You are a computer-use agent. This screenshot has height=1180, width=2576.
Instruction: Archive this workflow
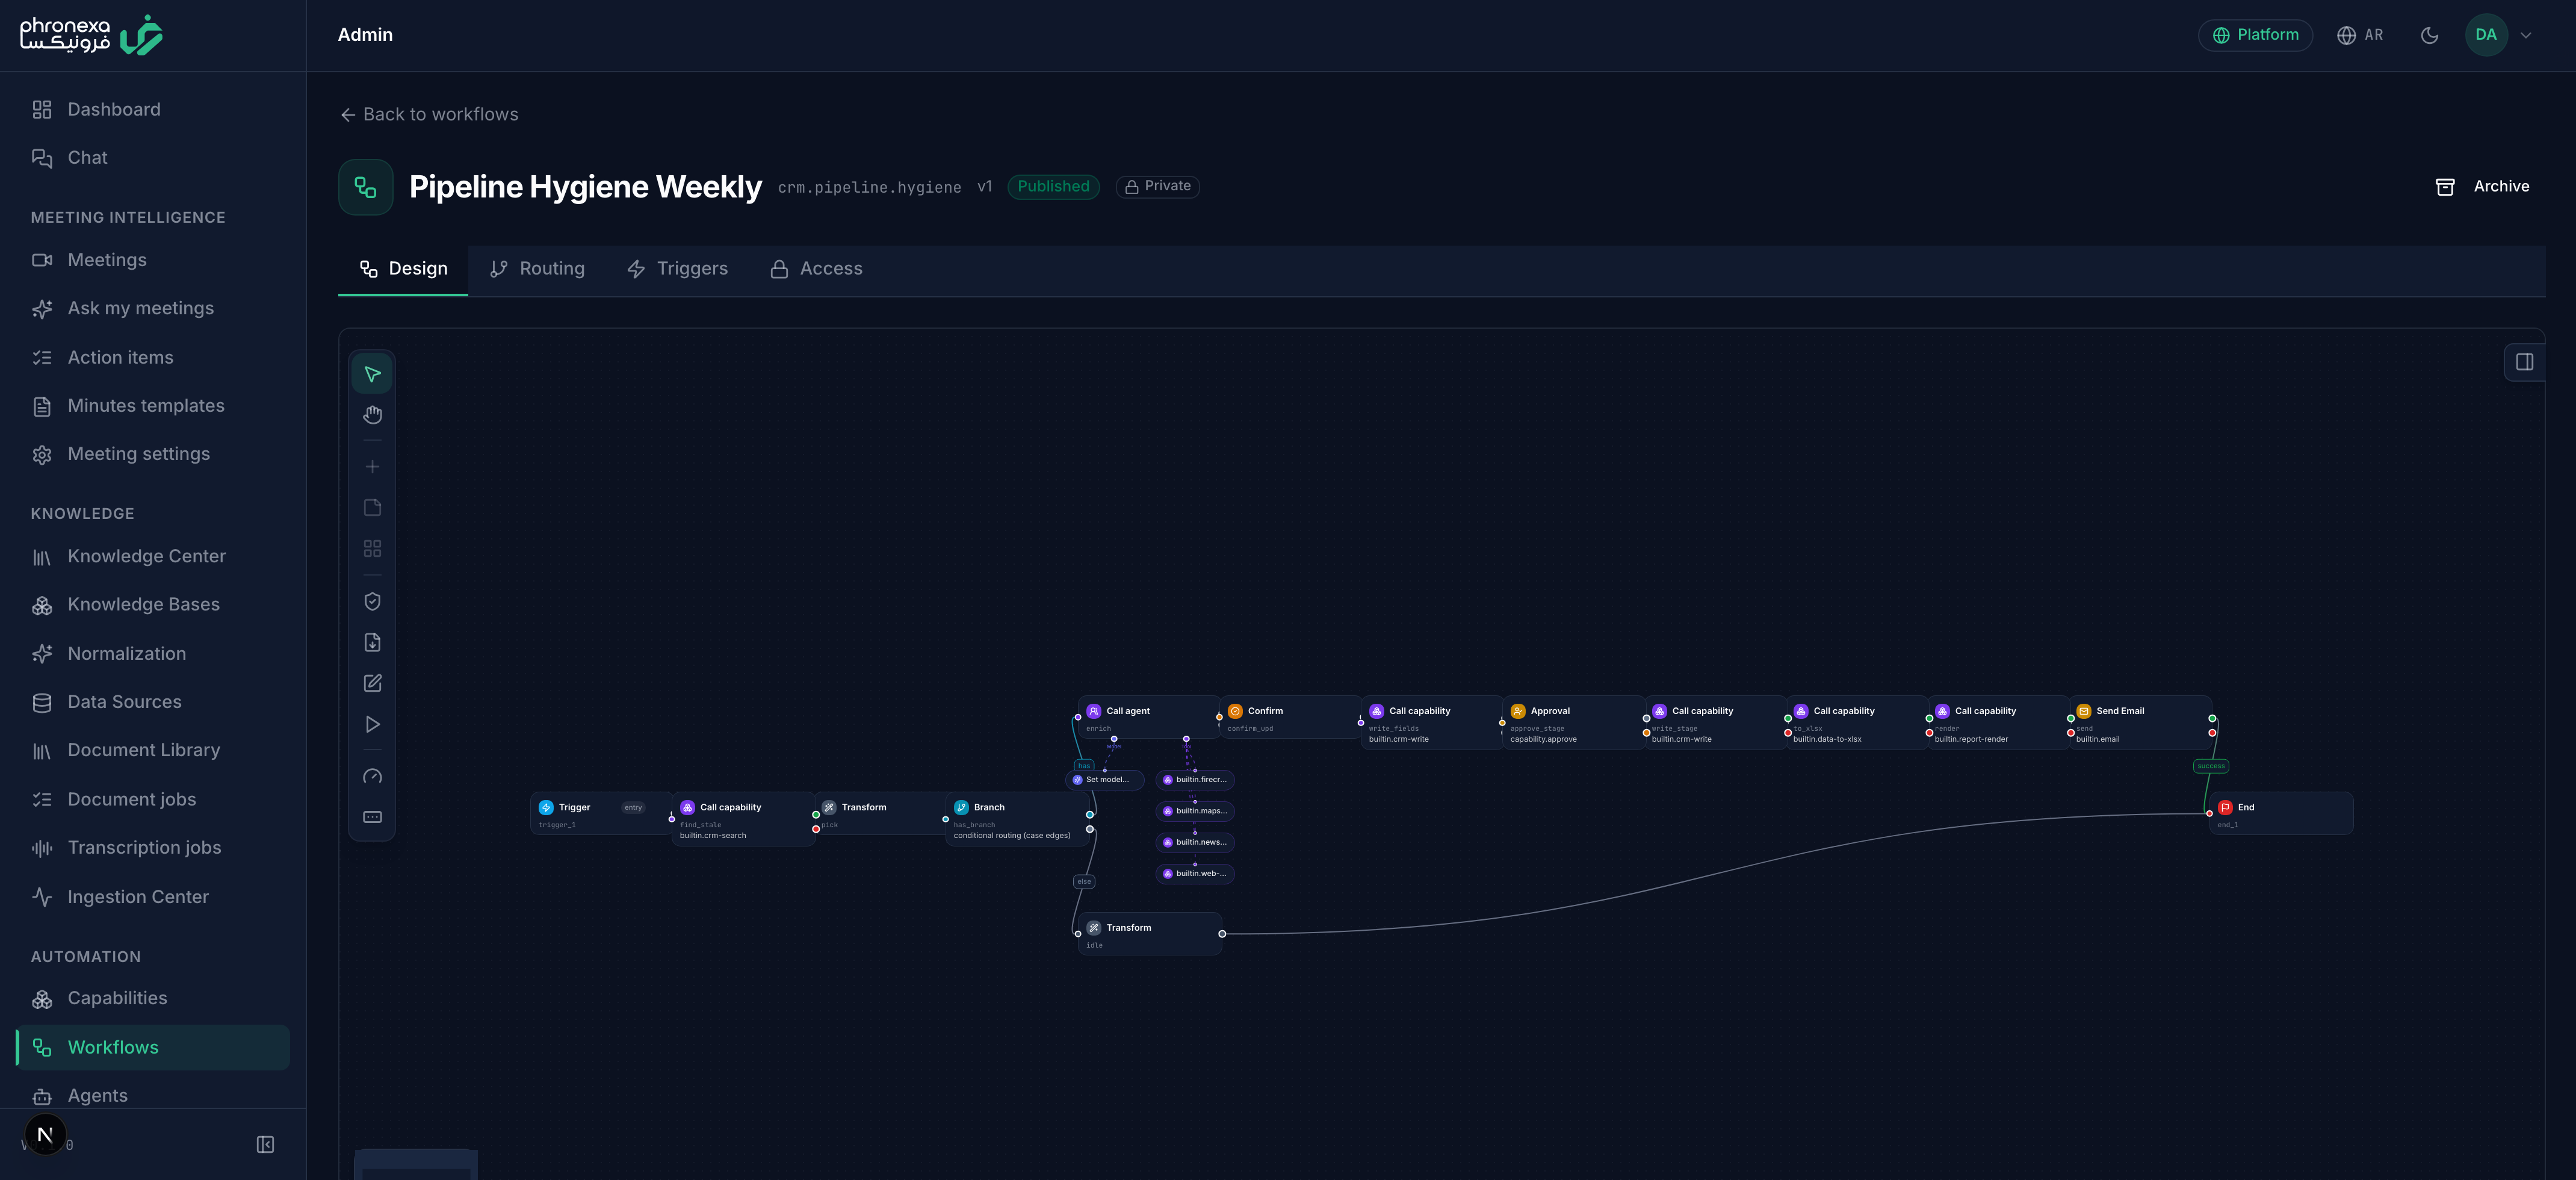point(2482,187)
